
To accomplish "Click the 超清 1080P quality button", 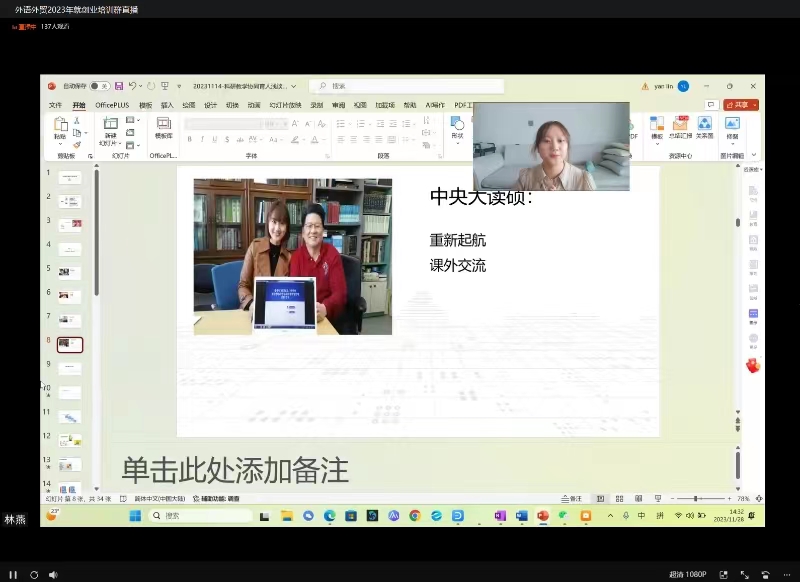I will (688, 574).
